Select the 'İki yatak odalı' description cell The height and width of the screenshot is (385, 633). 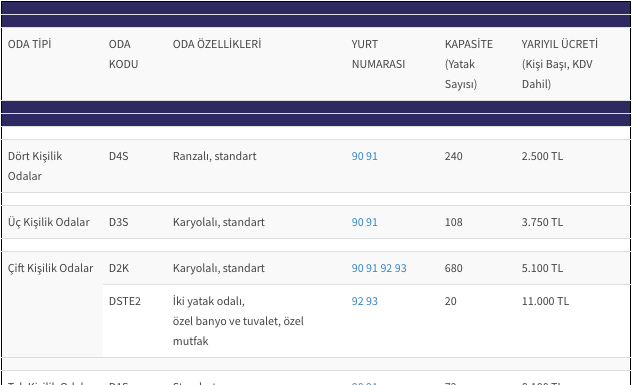(x=238, y=321)
